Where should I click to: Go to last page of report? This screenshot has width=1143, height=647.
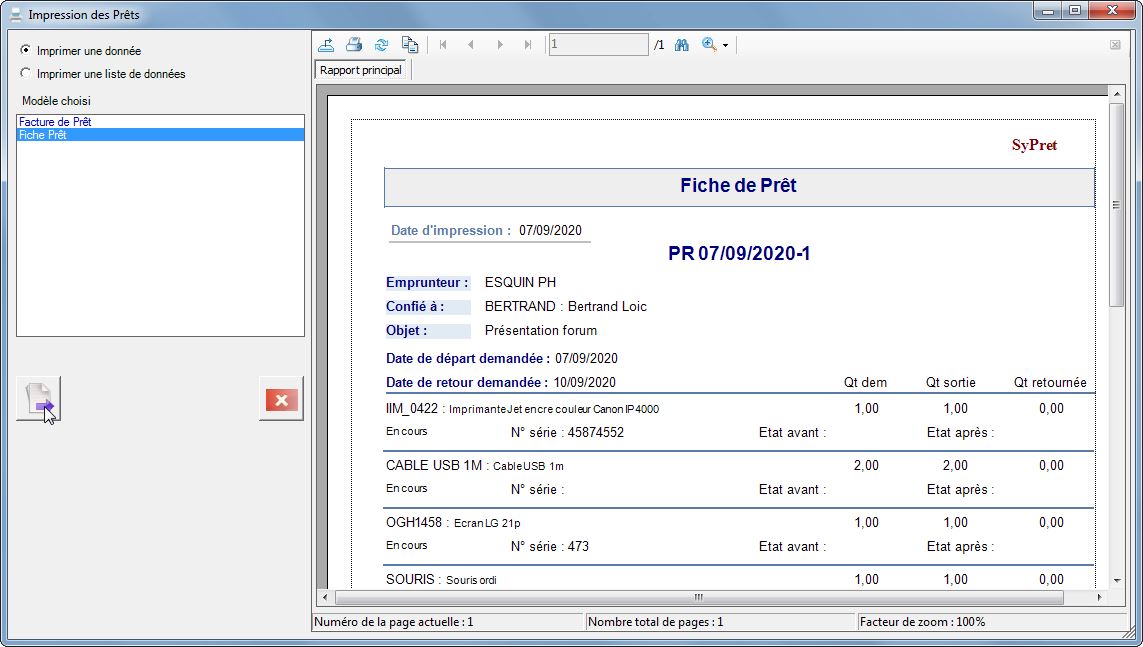point(528,44)
